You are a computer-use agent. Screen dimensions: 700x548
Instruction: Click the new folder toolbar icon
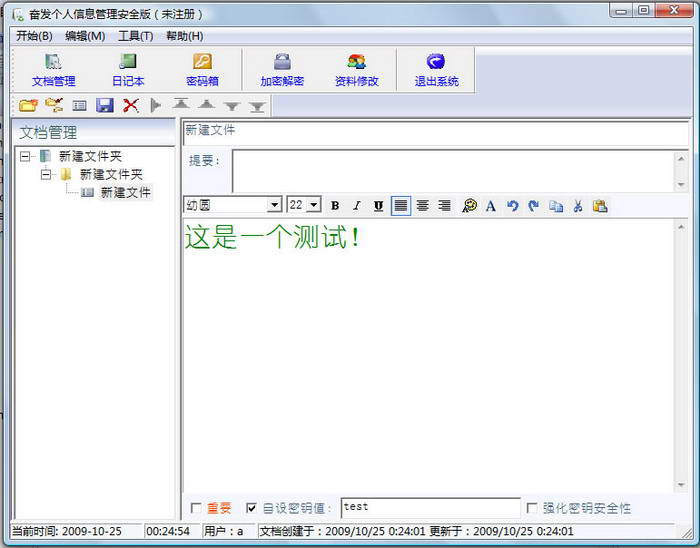point(28,105)
